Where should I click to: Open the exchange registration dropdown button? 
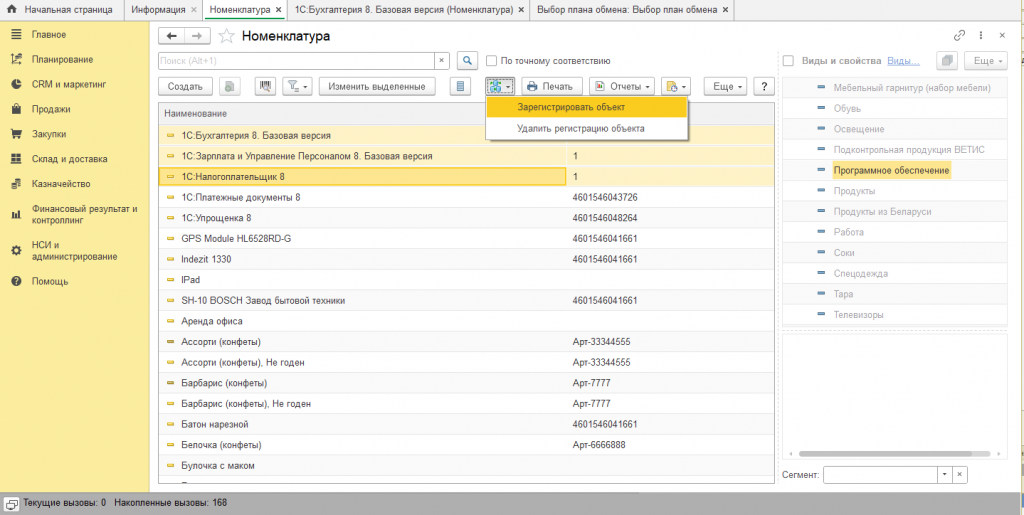[500, 86]
